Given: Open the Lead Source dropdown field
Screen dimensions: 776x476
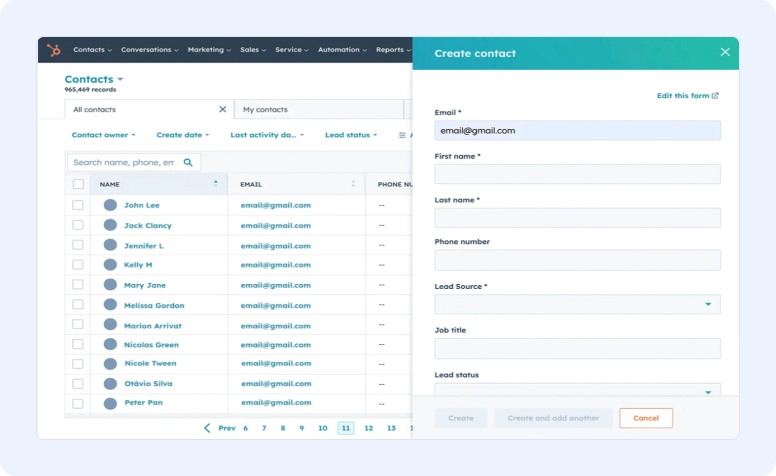Looking at the screenshot, I should [x=577, y=304].
